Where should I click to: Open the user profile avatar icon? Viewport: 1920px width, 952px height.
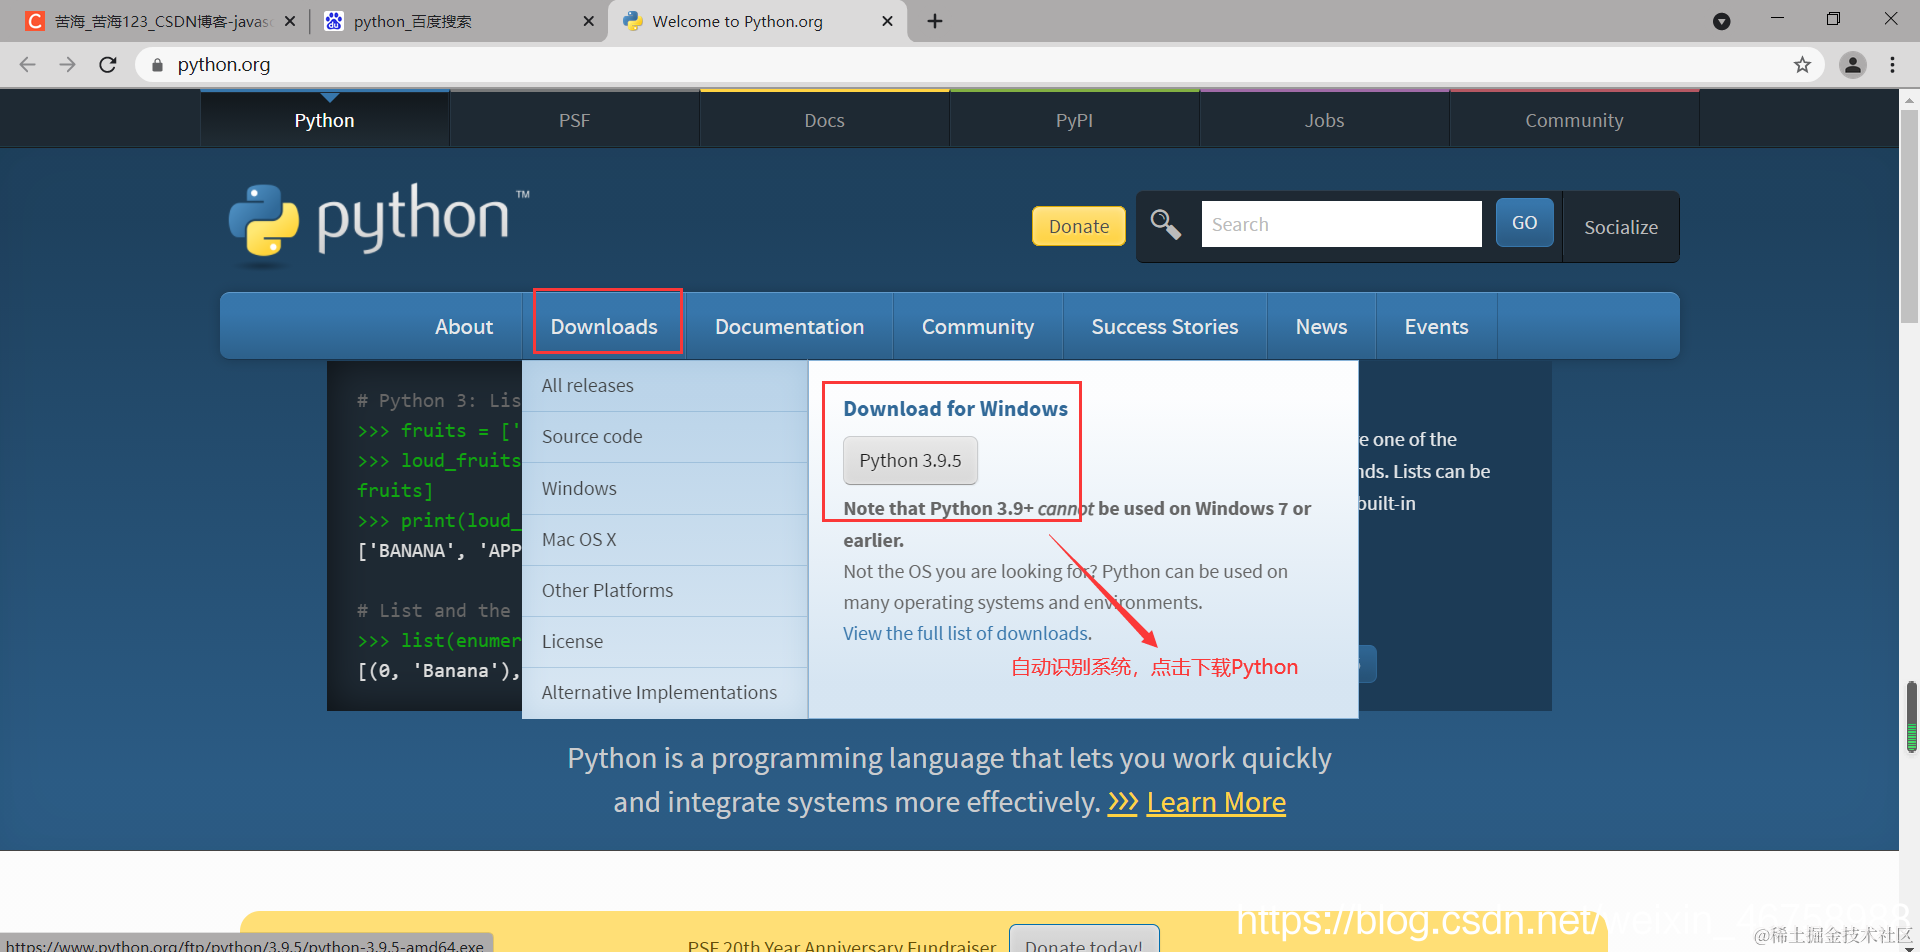1853,65
